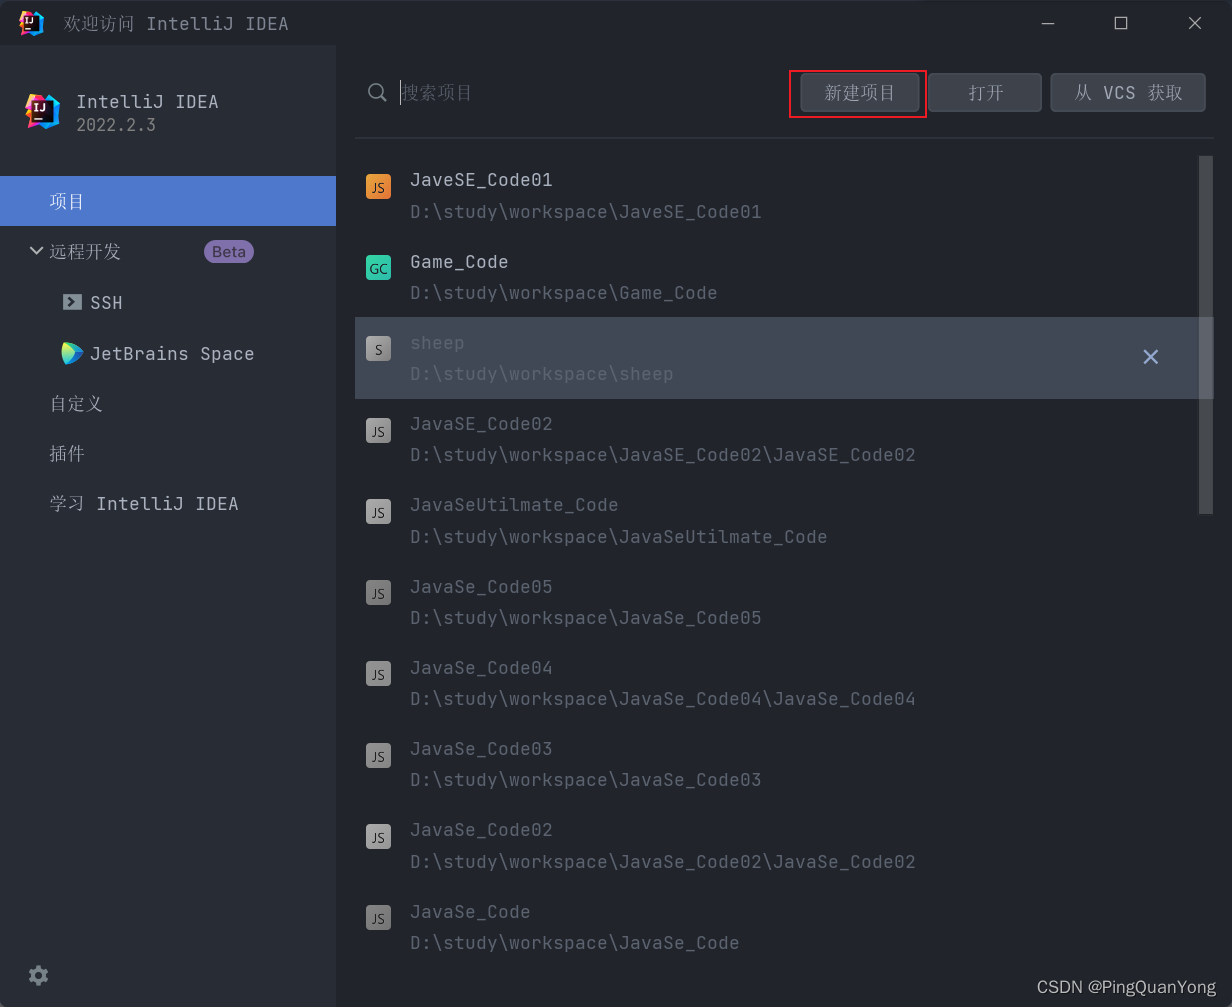This screenshot has height=1007, width=1232.
Task: Click path D:\study\workspace\Game_Code
Action: tap(564, 293)
